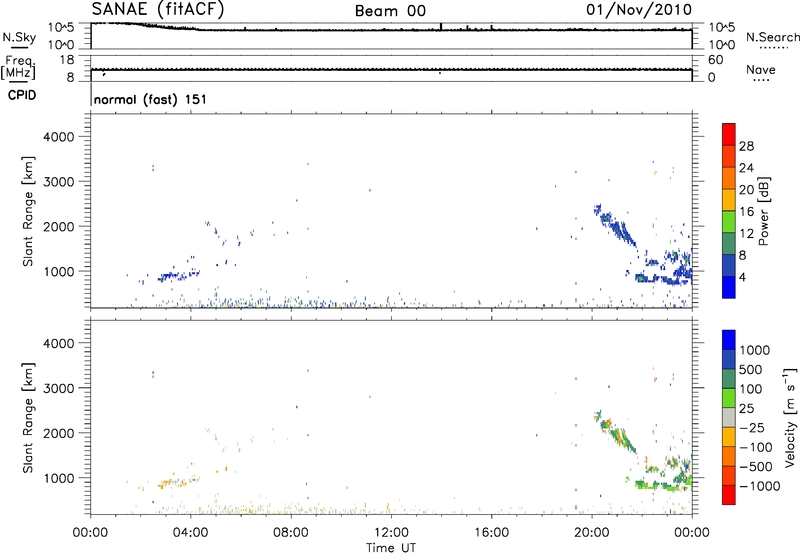
Task: Click the text normal (fast) 151
Action: click(x=150, y=99)
